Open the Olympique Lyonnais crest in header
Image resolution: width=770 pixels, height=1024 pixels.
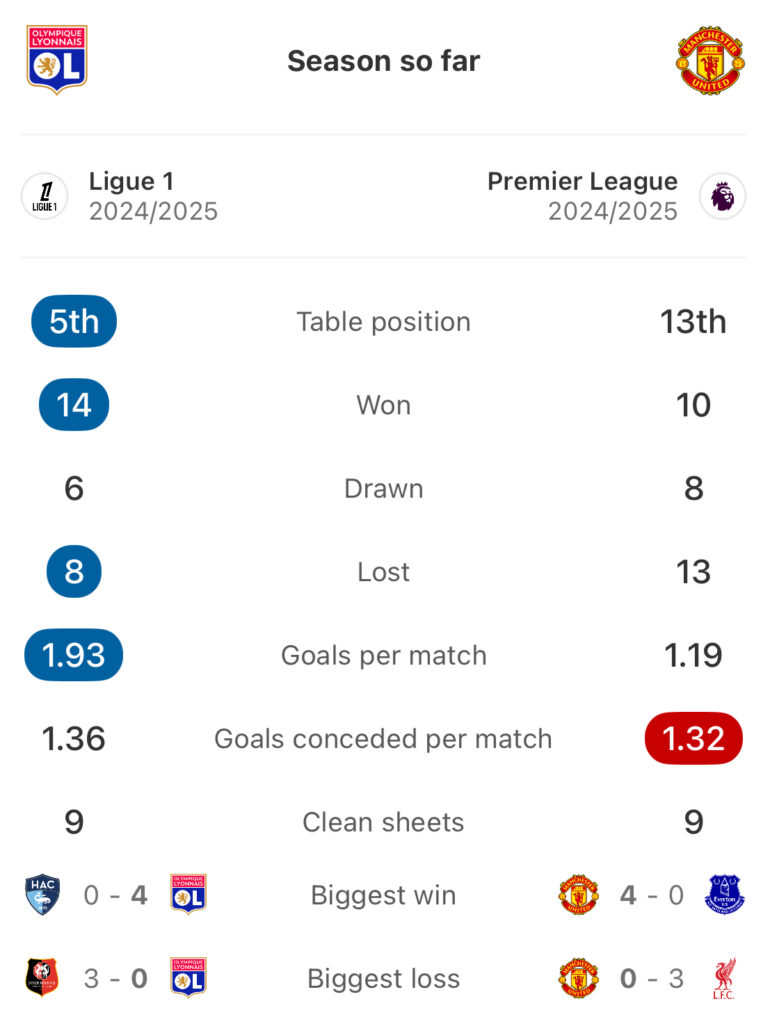click(x=57, y=60)
